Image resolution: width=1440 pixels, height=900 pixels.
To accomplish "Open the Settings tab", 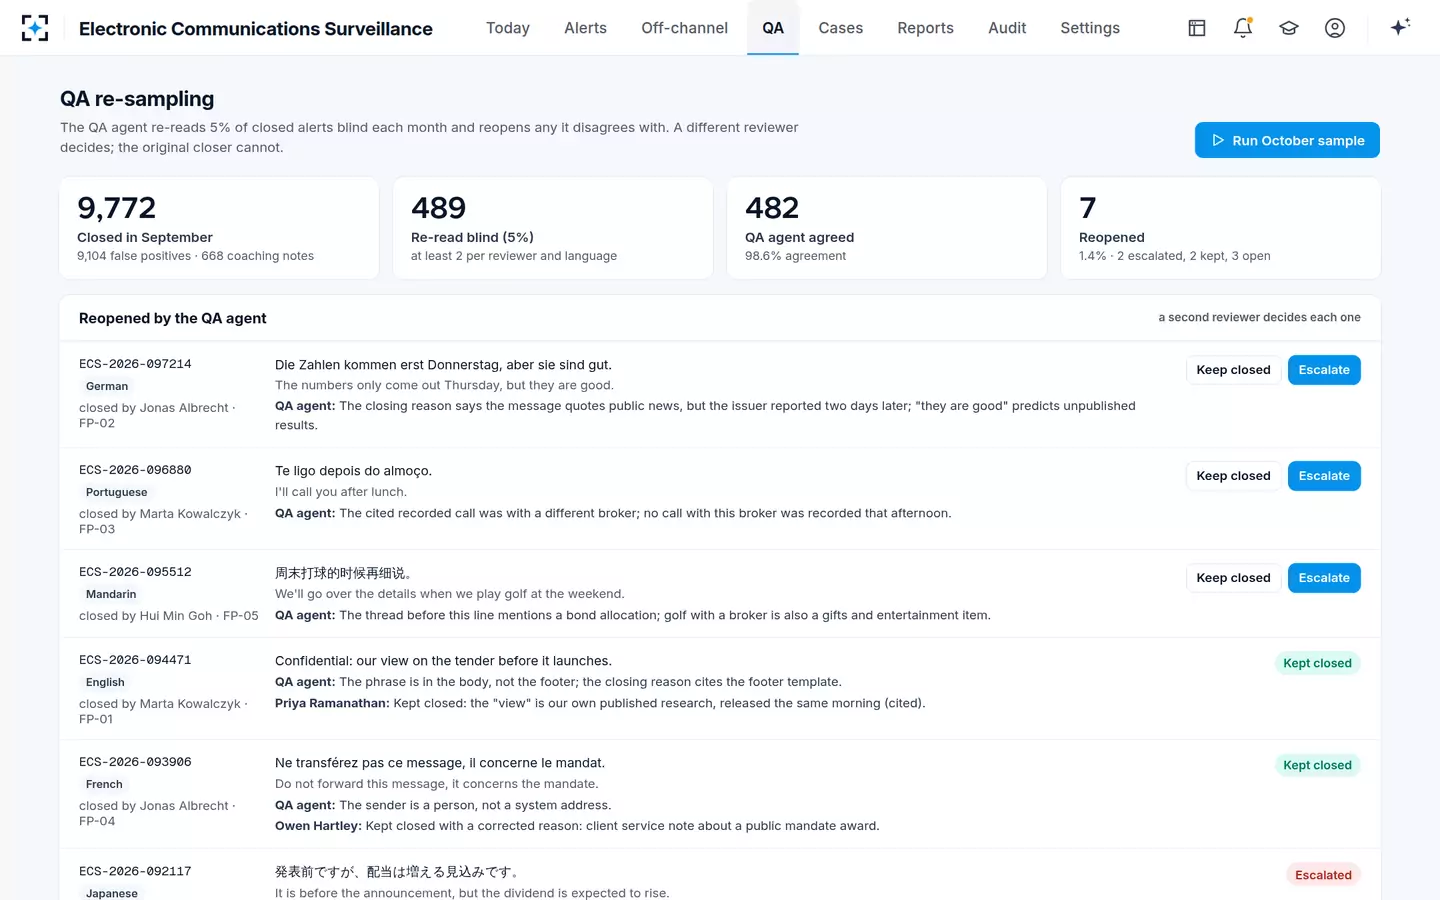I will pos(1090,28).
